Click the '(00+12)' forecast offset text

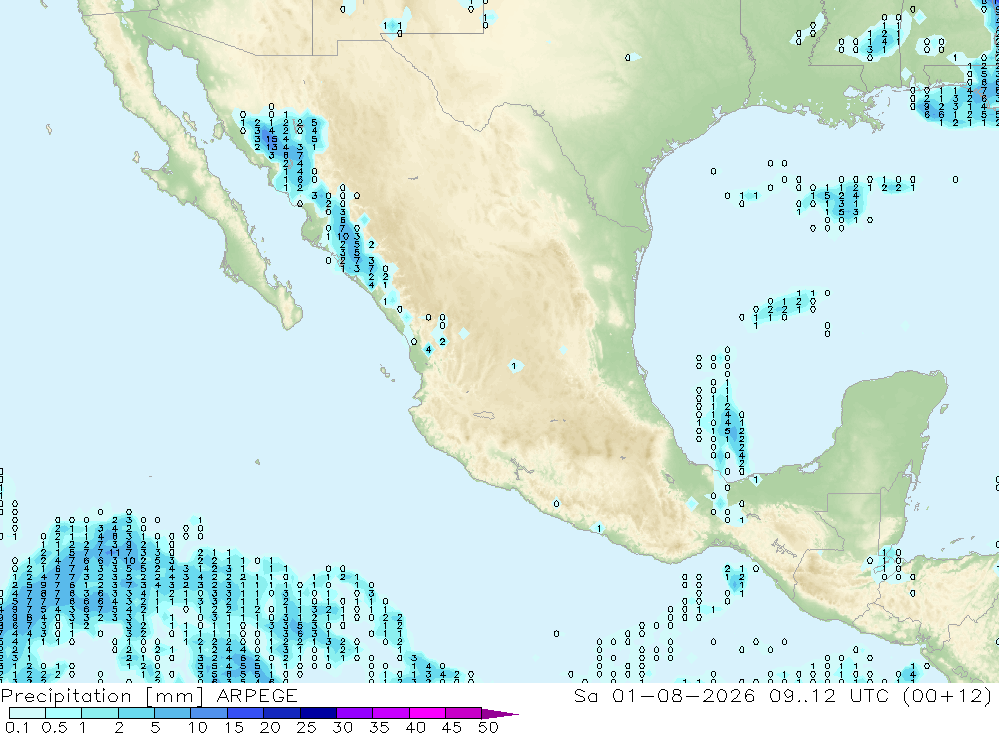click(947, 695)
